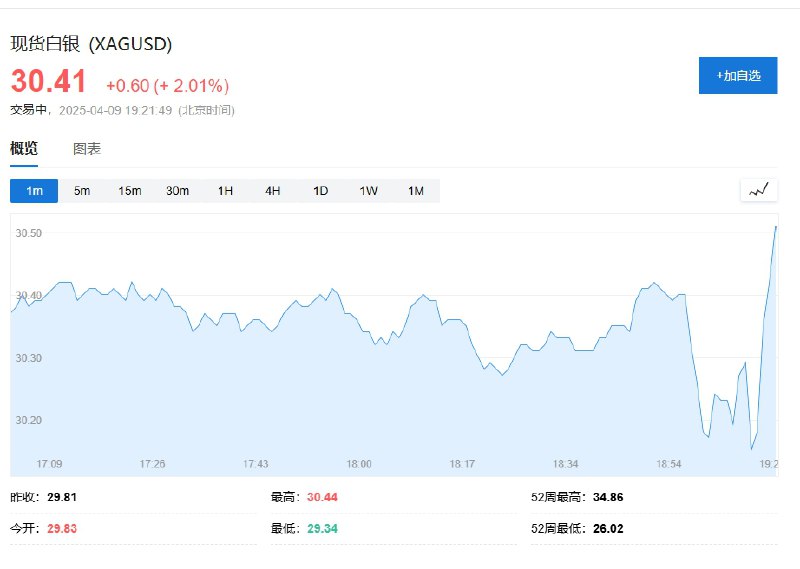Click the 17:26 time axis label

(152, 464)
